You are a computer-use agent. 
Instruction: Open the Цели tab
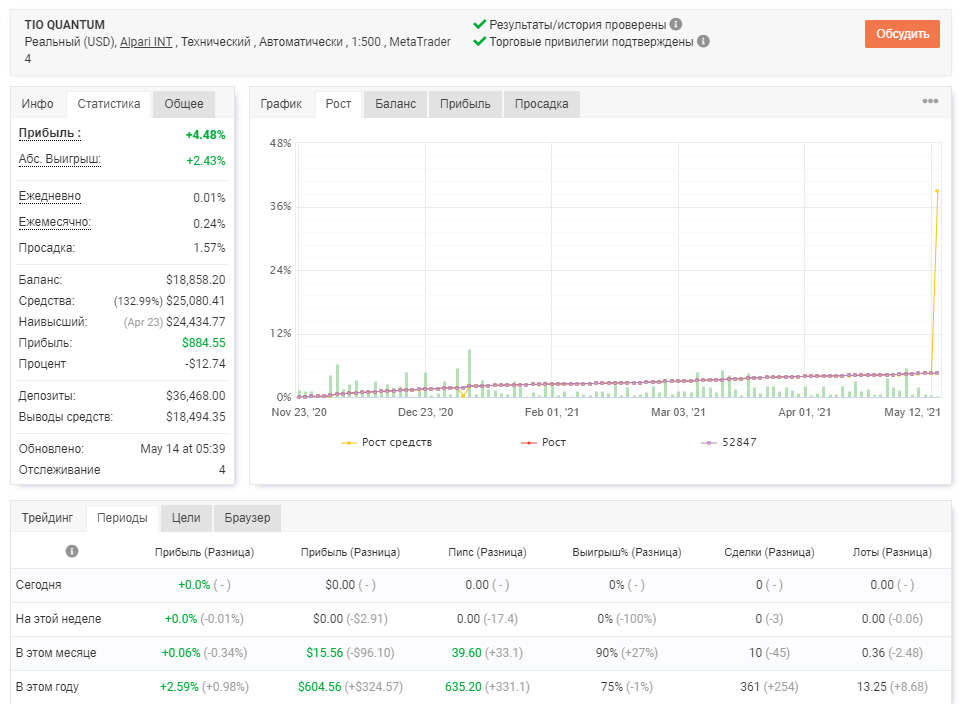click(x=186, y=517)
